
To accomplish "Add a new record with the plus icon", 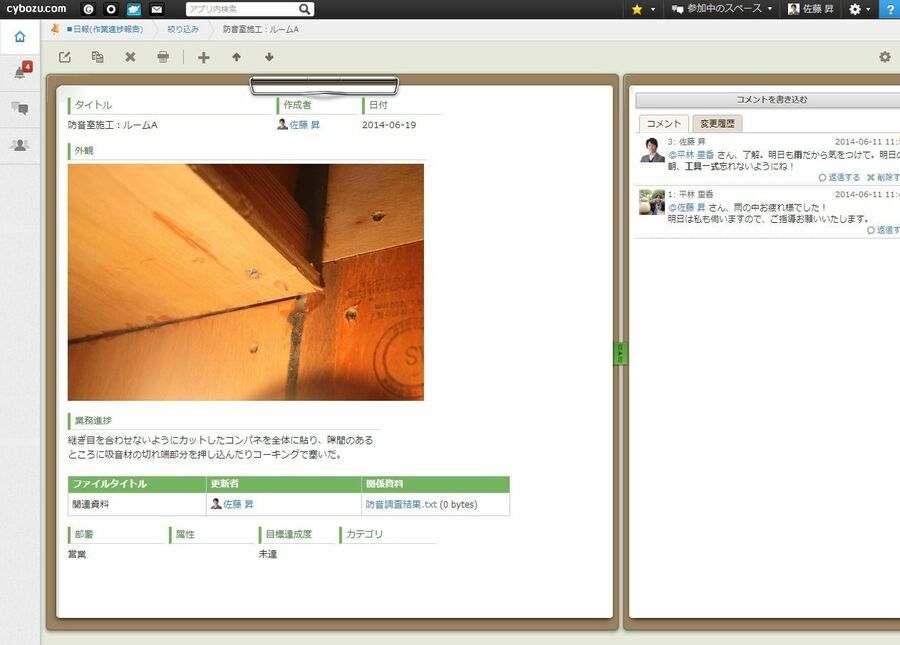I will coord(204,58).
